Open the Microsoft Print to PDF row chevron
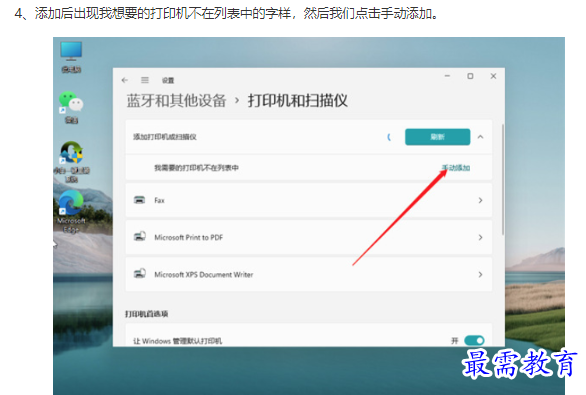Viewport: 586px width, 395px height. [481, 237]
